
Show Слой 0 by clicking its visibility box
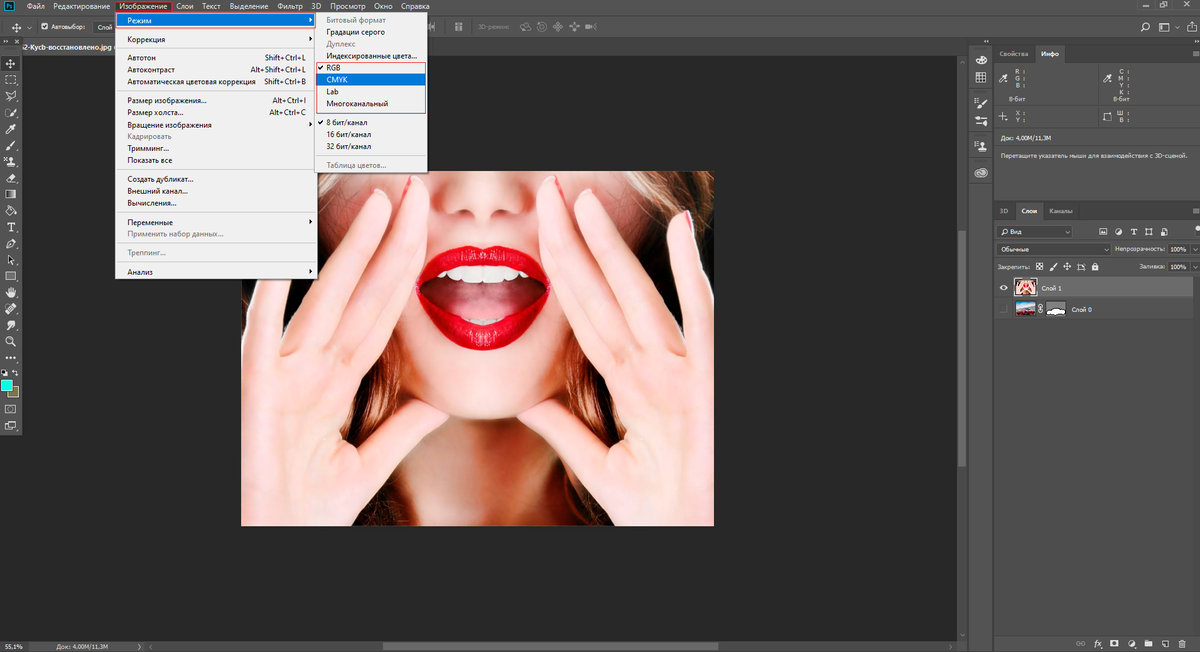pos(1004,310)
